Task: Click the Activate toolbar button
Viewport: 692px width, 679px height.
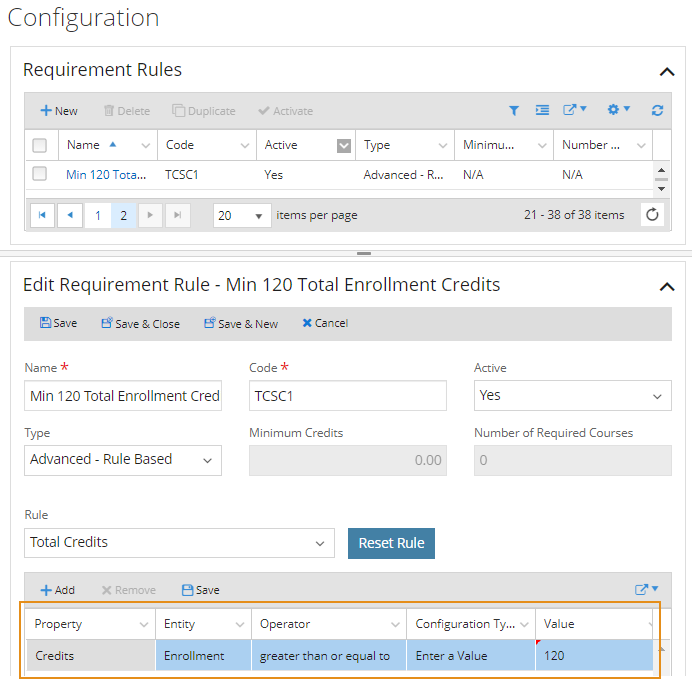Action: tap(286, 111)
